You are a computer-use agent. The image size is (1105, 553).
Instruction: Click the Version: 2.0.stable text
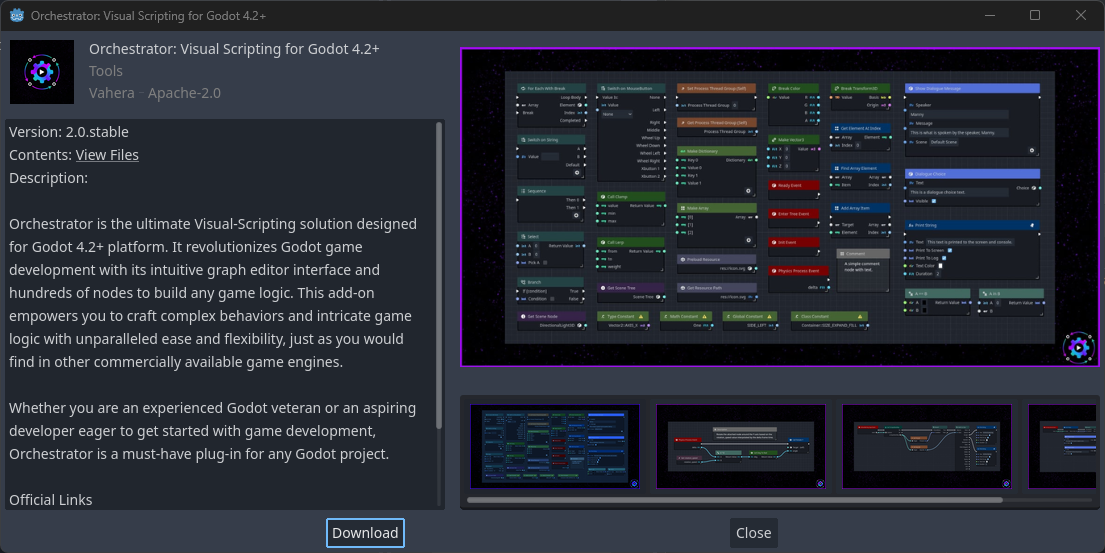tap(69, 132)
